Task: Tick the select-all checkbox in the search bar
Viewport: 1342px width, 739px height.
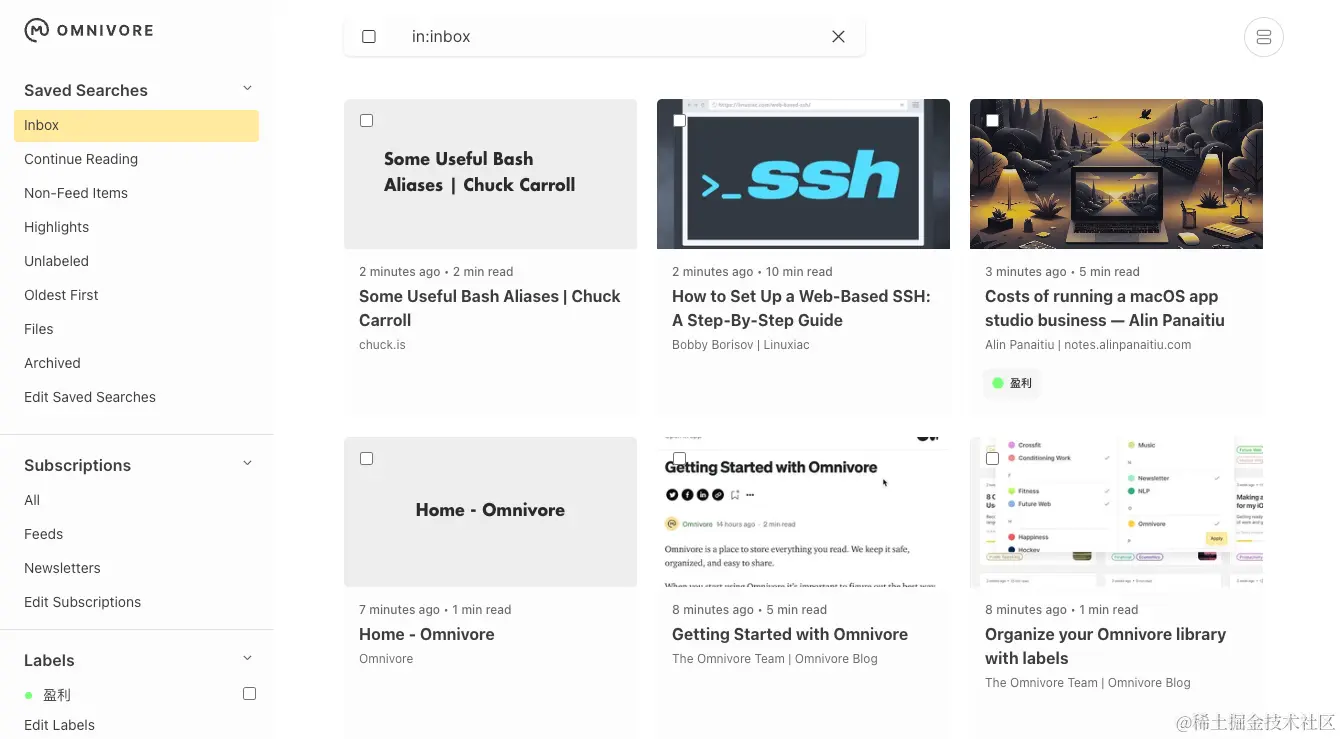Action: point(369,37)
